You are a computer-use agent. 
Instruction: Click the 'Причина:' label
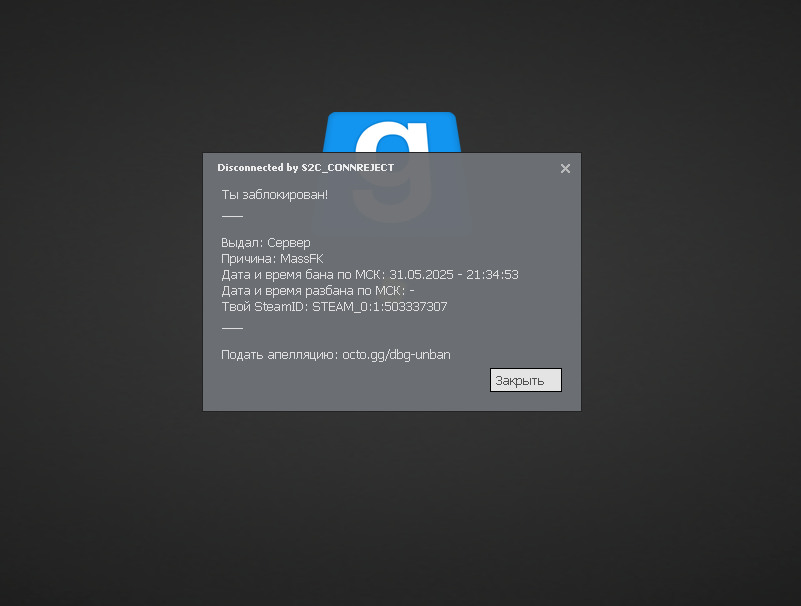(x=249, y=259)
